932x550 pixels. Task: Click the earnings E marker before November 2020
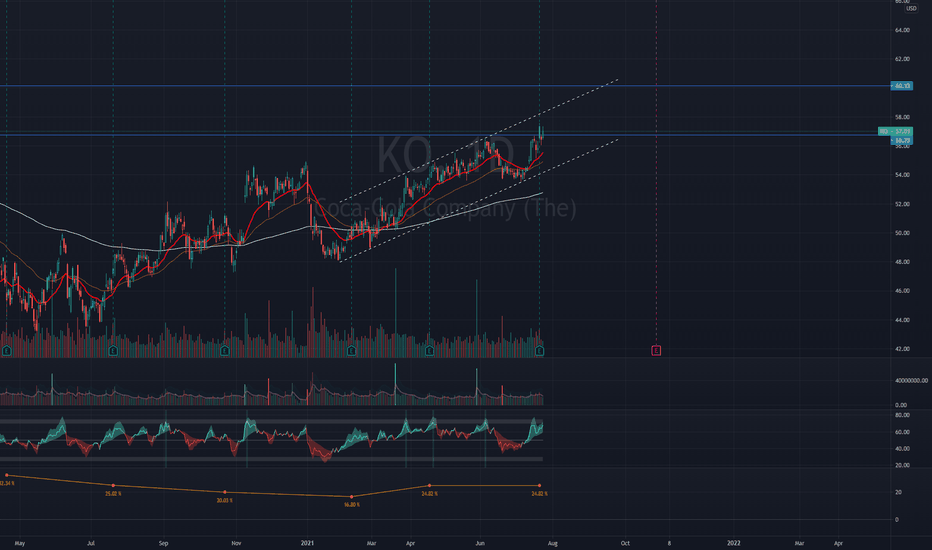[x=225, y=351]
